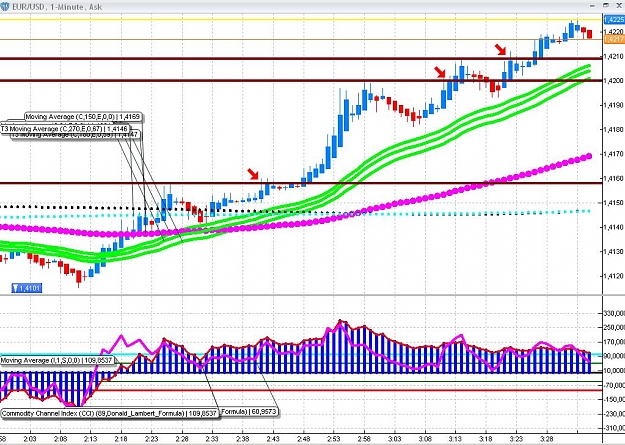This screenshot has height=445, width=625.
Task: Select the blue 1,4225 price tag
Action: coord(614,19)
